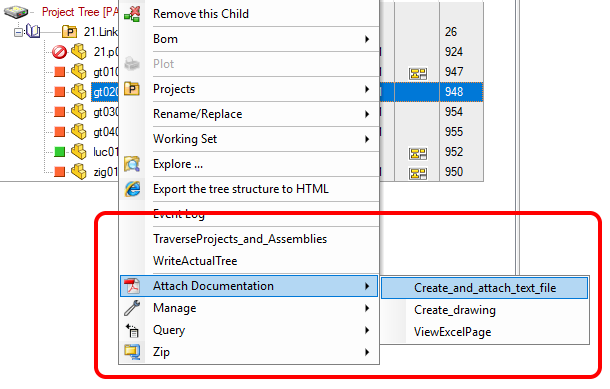The width and height of the screenshot is (610, 389).
Task: Click the Manage wrench icon
Action: point(132,308)
